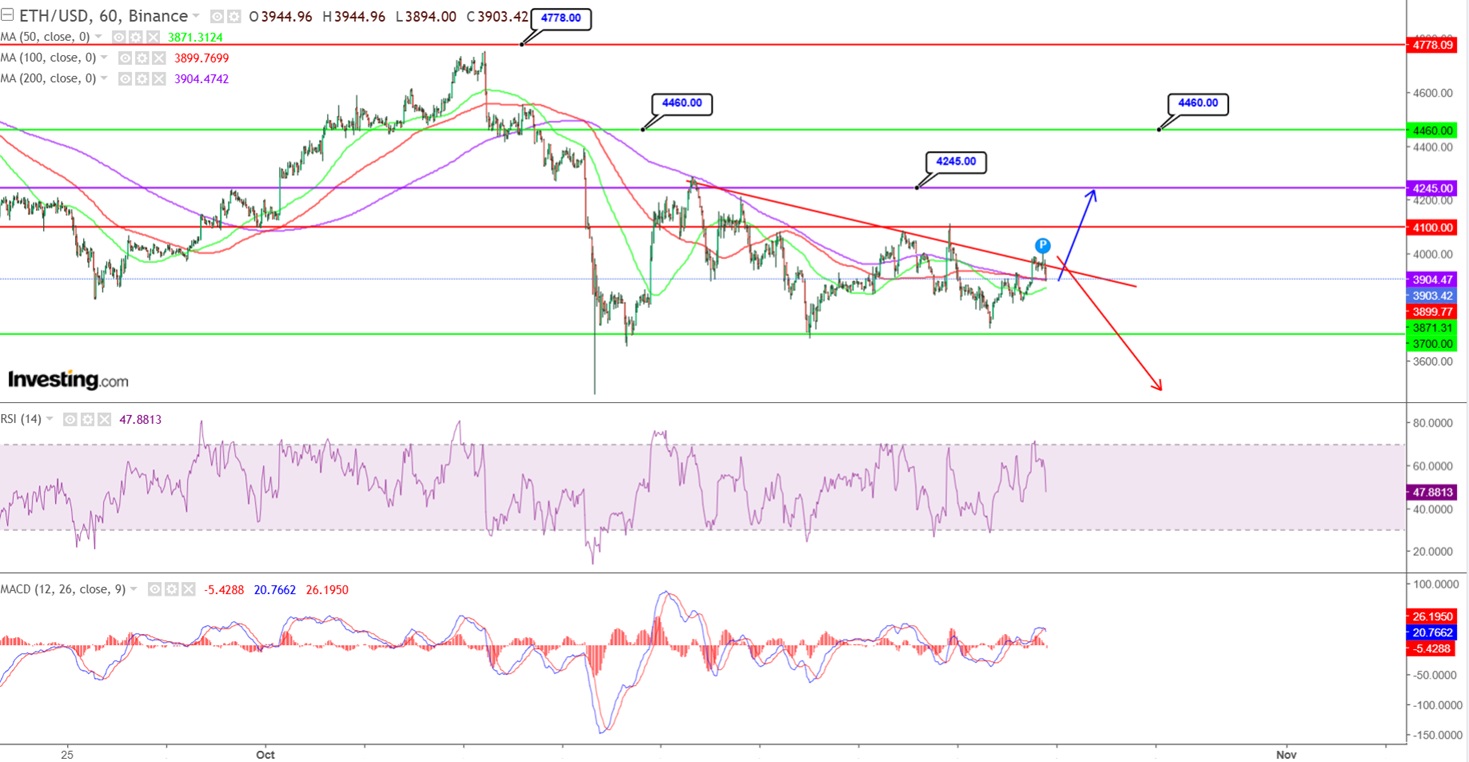
Task: Remove the MA 200 indicator
Action: (x=159, y=78)
